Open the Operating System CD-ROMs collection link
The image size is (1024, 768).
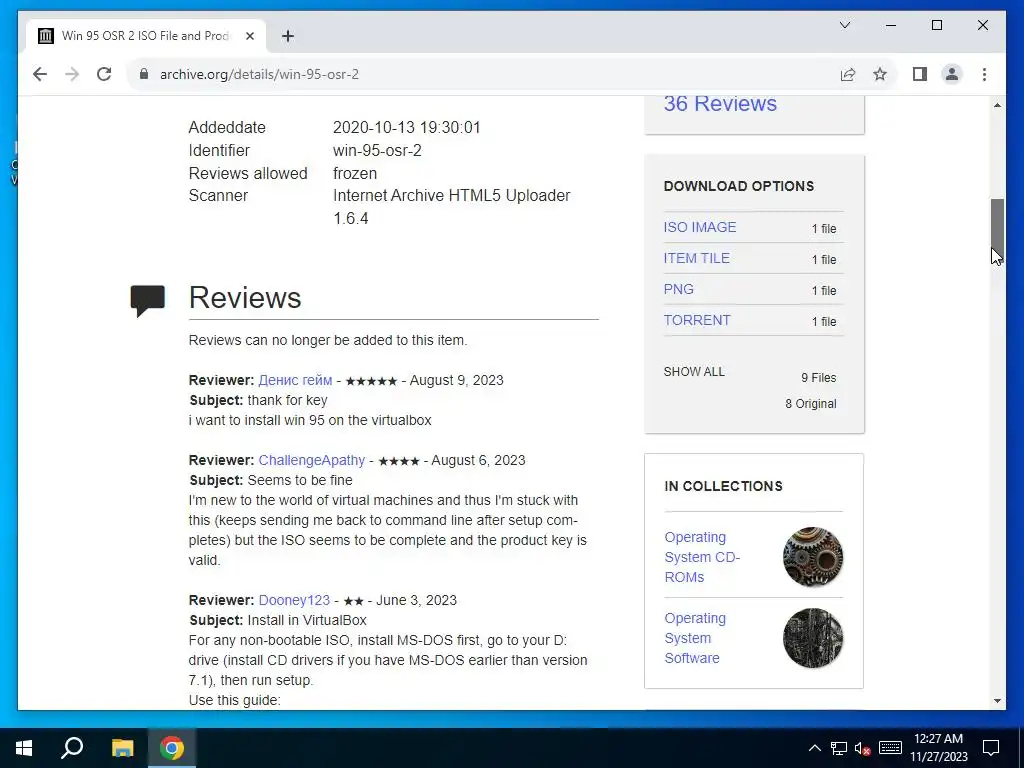702,557
